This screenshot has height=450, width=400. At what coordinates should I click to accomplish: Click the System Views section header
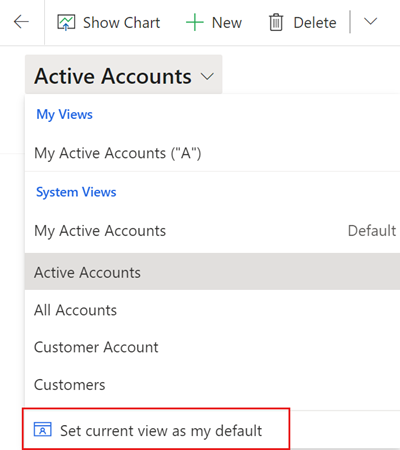pyautogui.click(x=76, y=192)
